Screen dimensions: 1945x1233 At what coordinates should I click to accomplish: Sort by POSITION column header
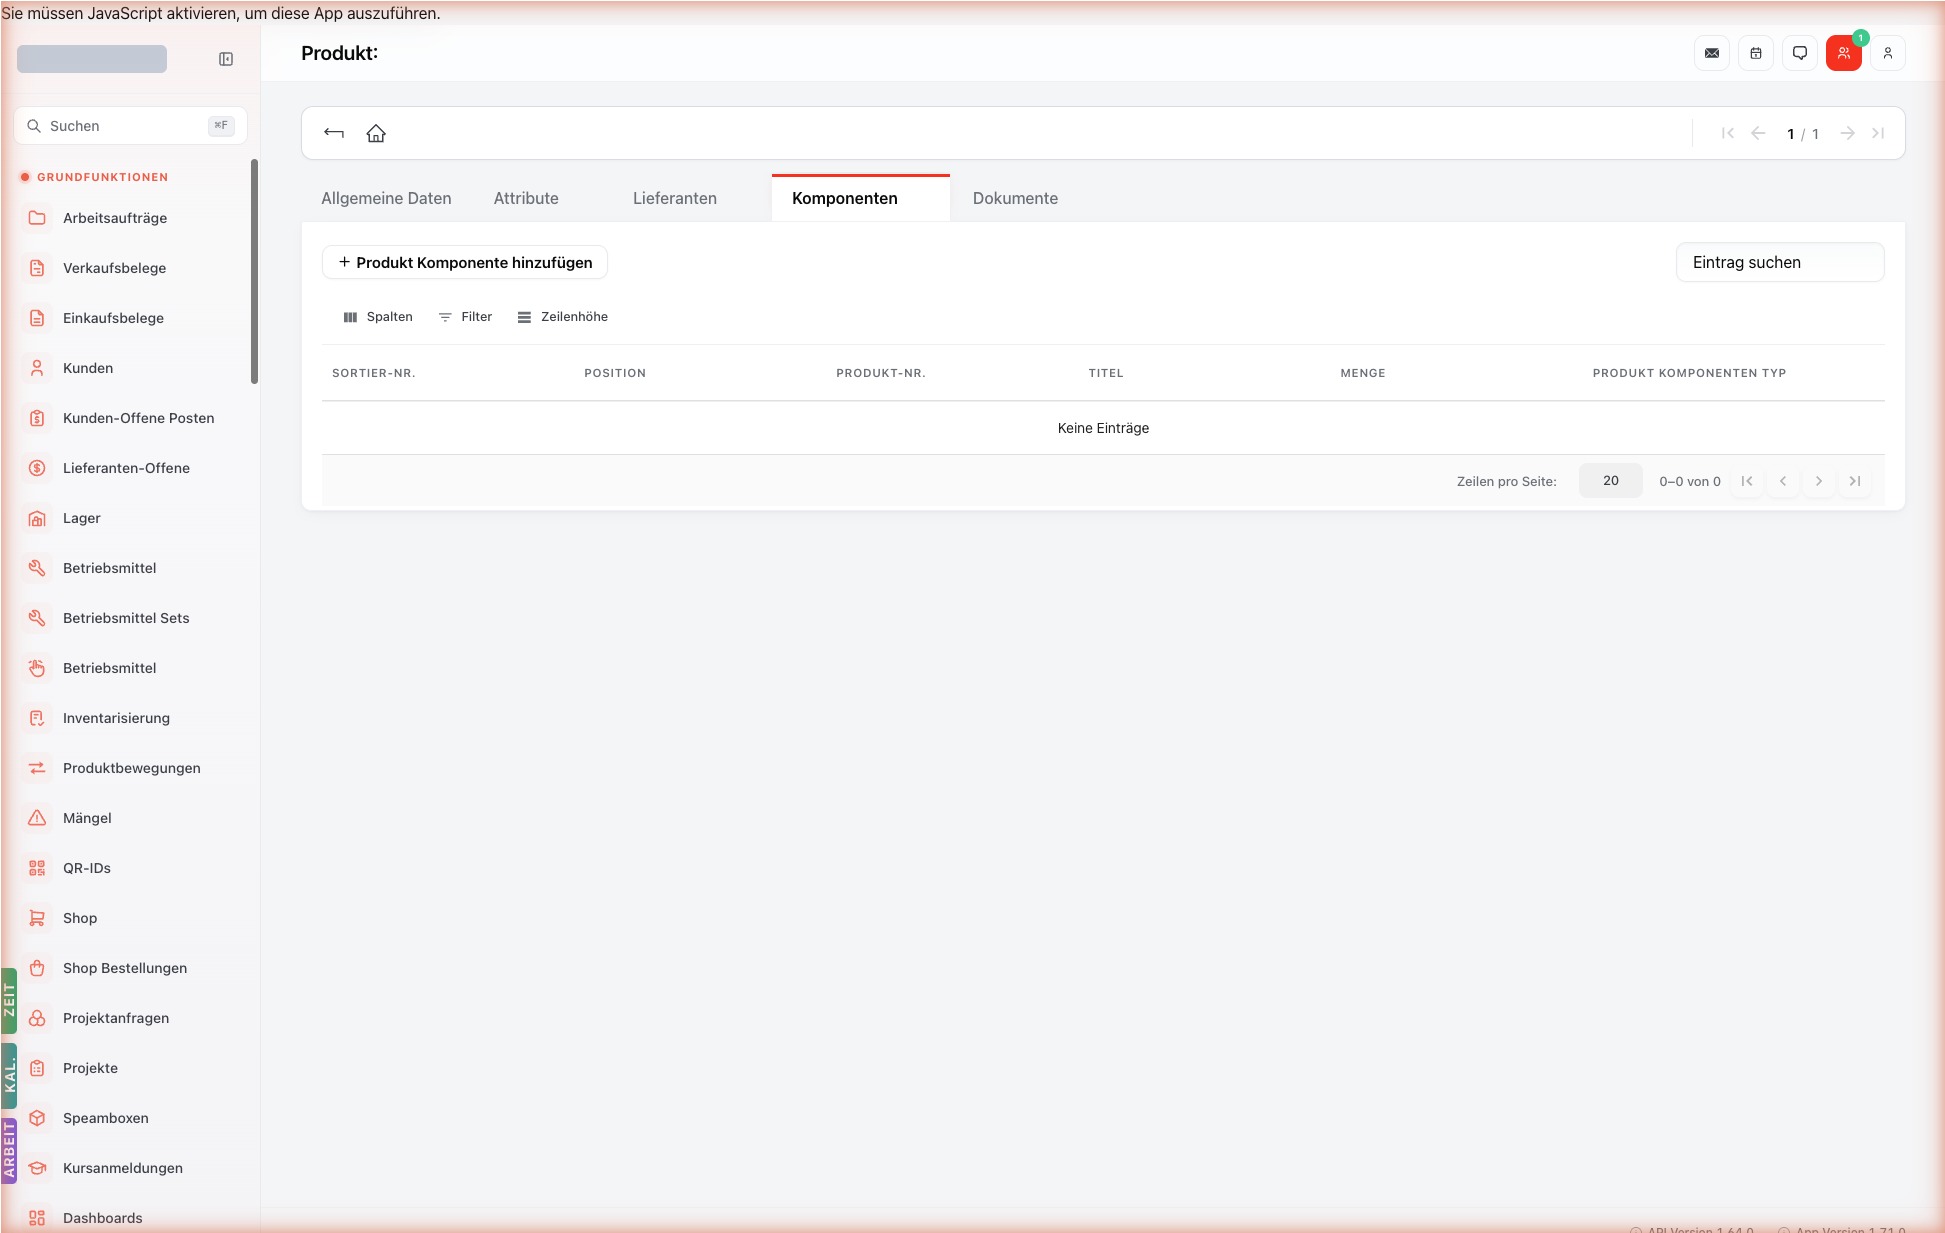click(615, 373)
